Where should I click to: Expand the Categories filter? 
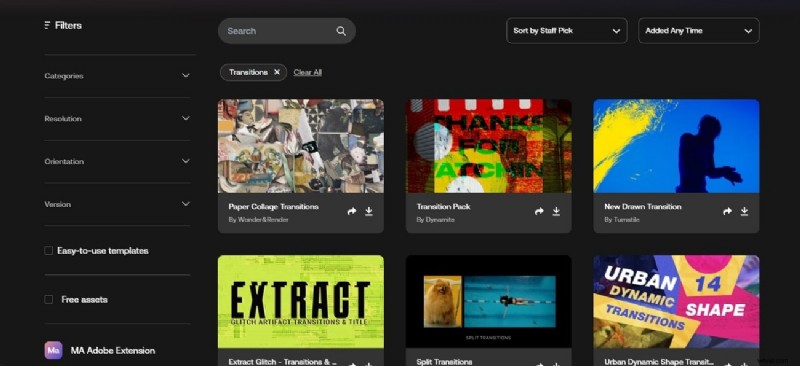coord(117,76)
